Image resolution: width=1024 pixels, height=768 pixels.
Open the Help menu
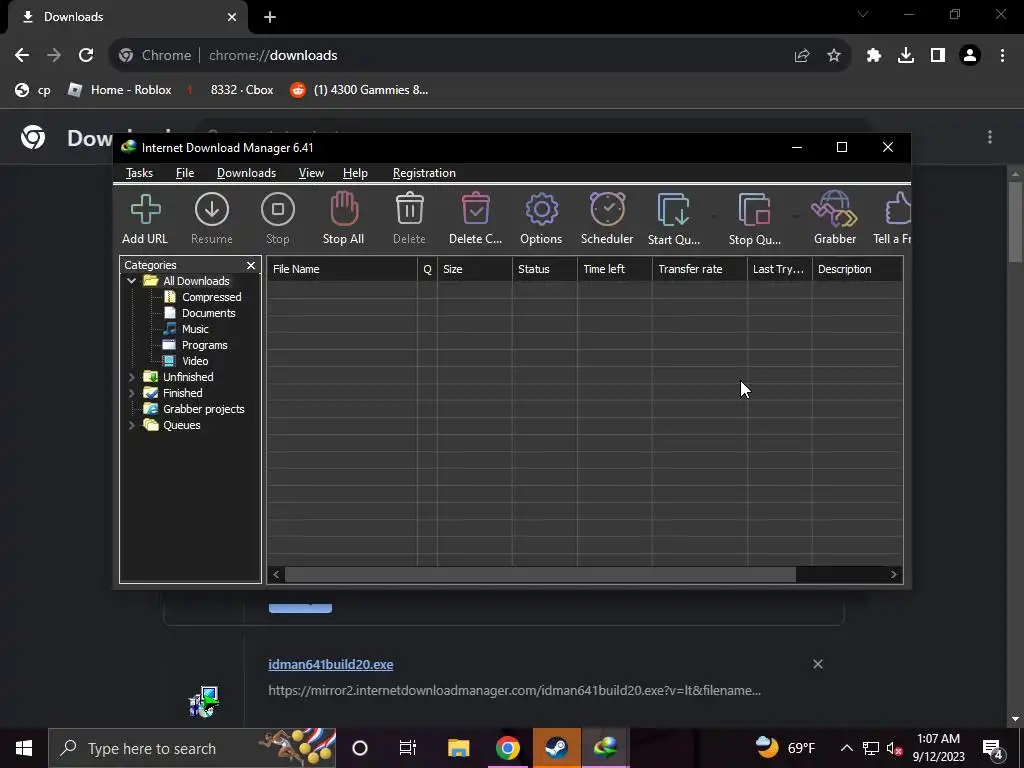click(x=355, y=173)
